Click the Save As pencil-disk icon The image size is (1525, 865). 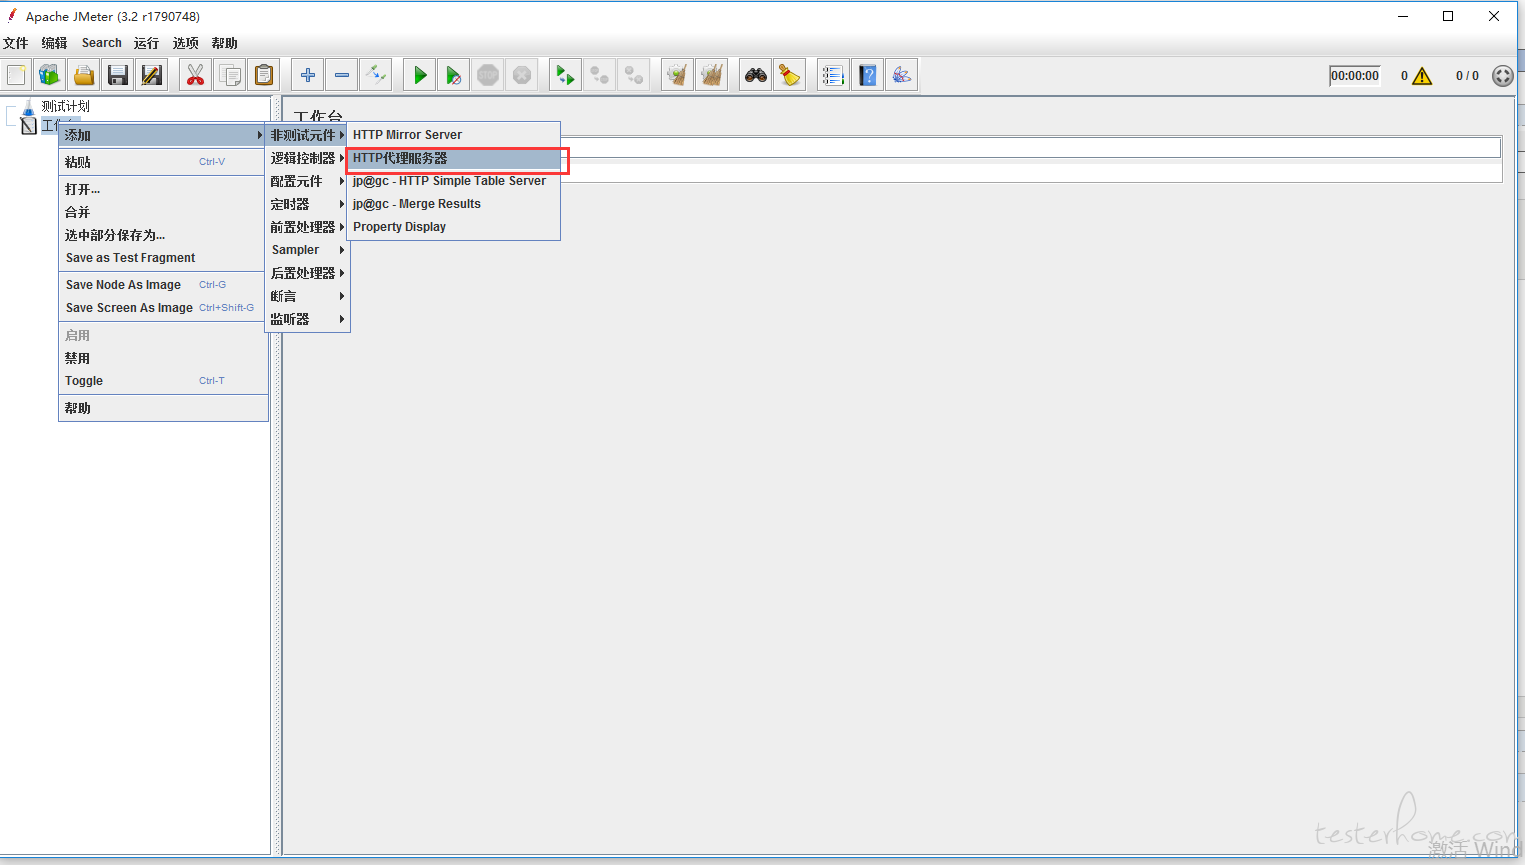[152, 75]
